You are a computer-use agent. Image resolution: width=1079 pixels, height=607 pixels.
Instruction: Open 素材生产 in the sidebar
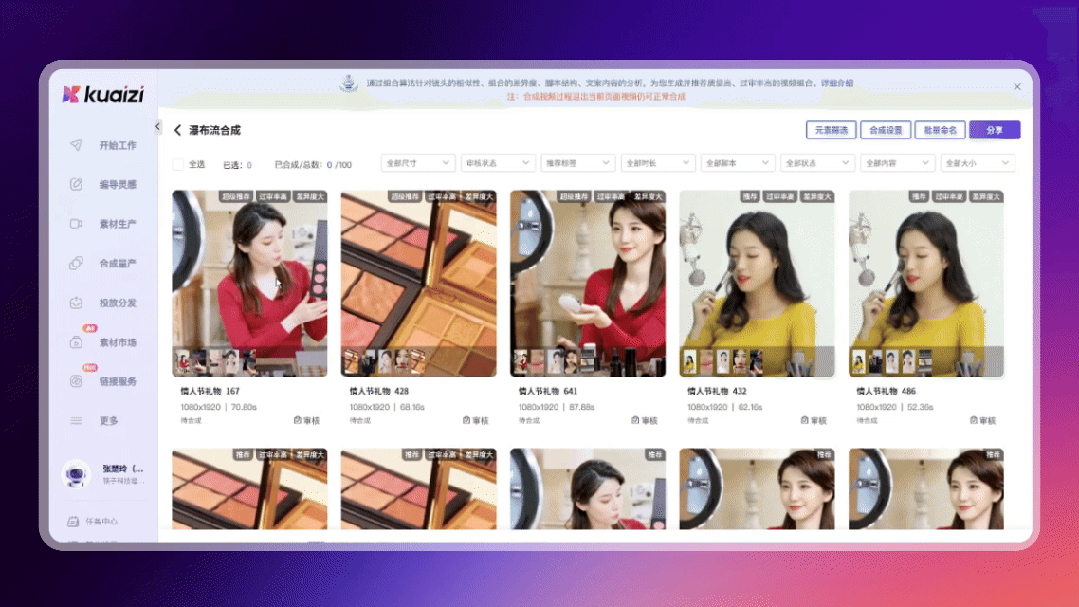(118, 224)
